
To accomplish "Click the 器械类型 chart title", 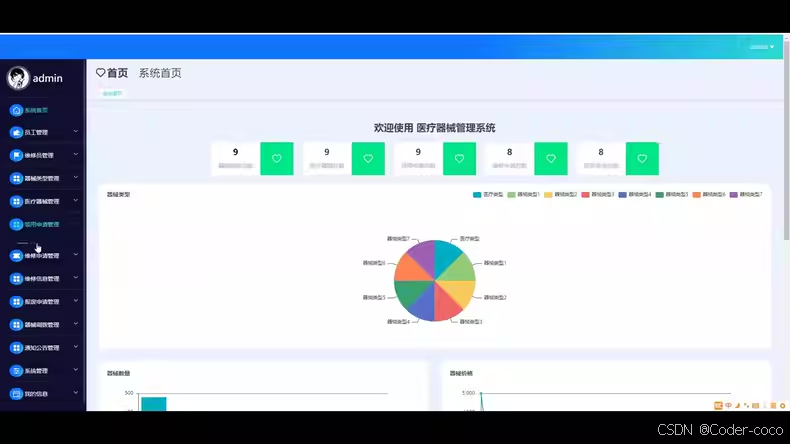I will coord(118,195).
